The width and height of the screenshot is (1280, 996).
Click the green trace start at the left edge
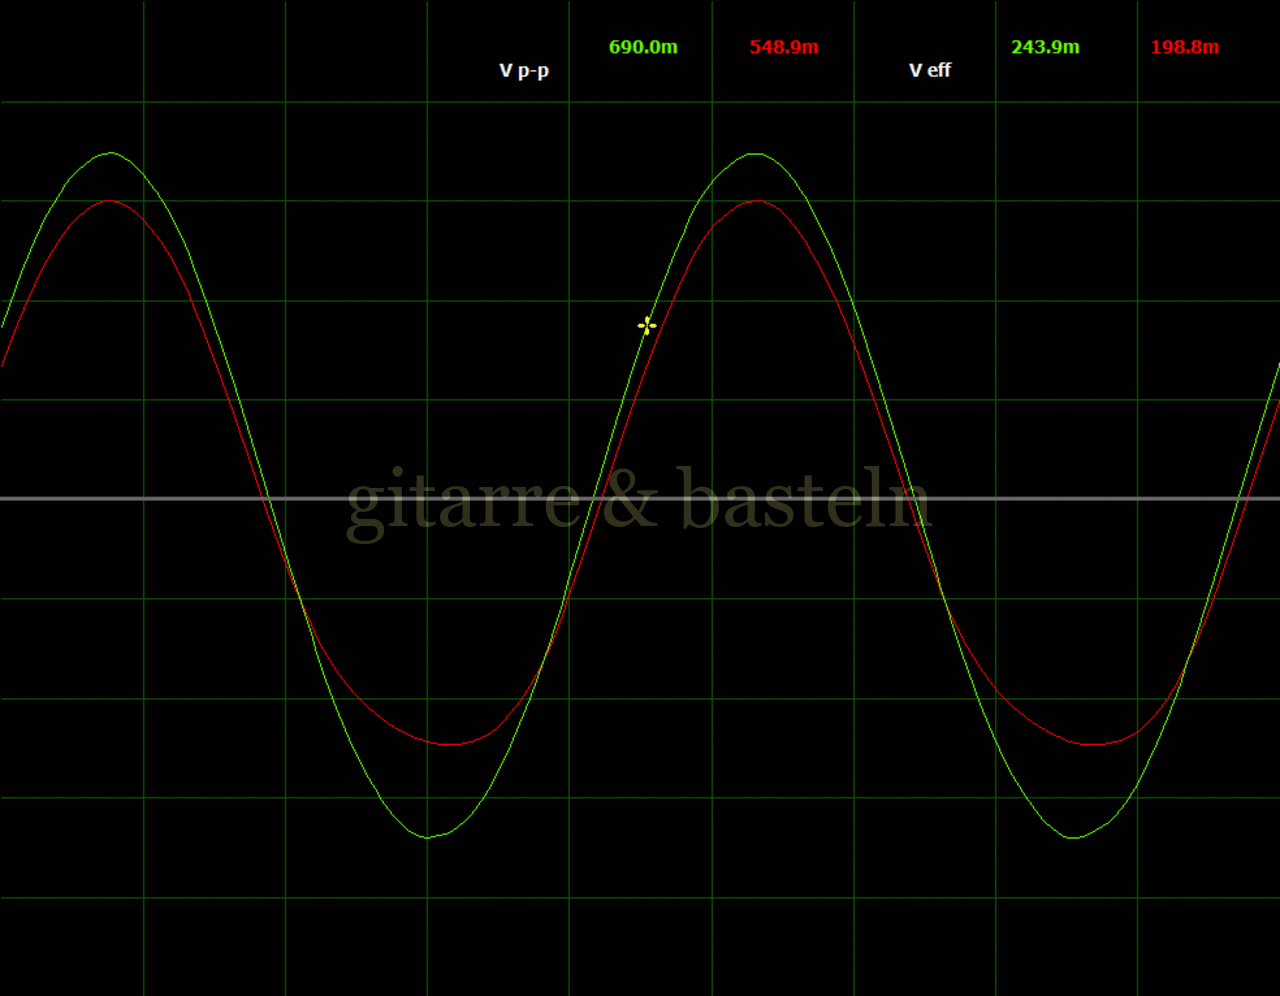(x=3, y=325)
